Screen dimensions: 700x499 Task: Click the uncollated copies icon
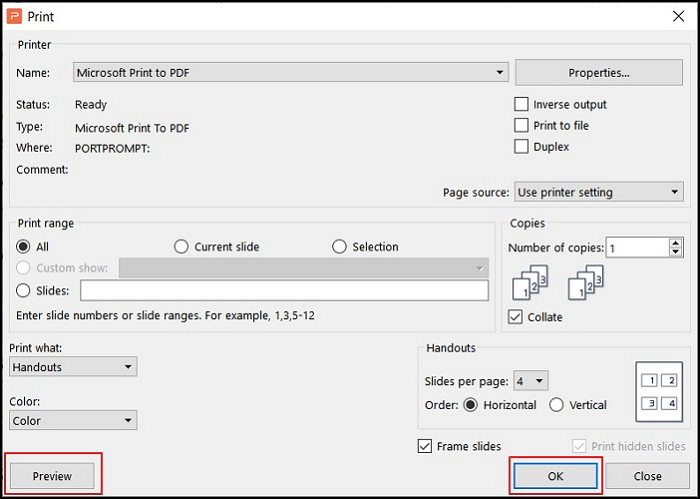[585, 282]
